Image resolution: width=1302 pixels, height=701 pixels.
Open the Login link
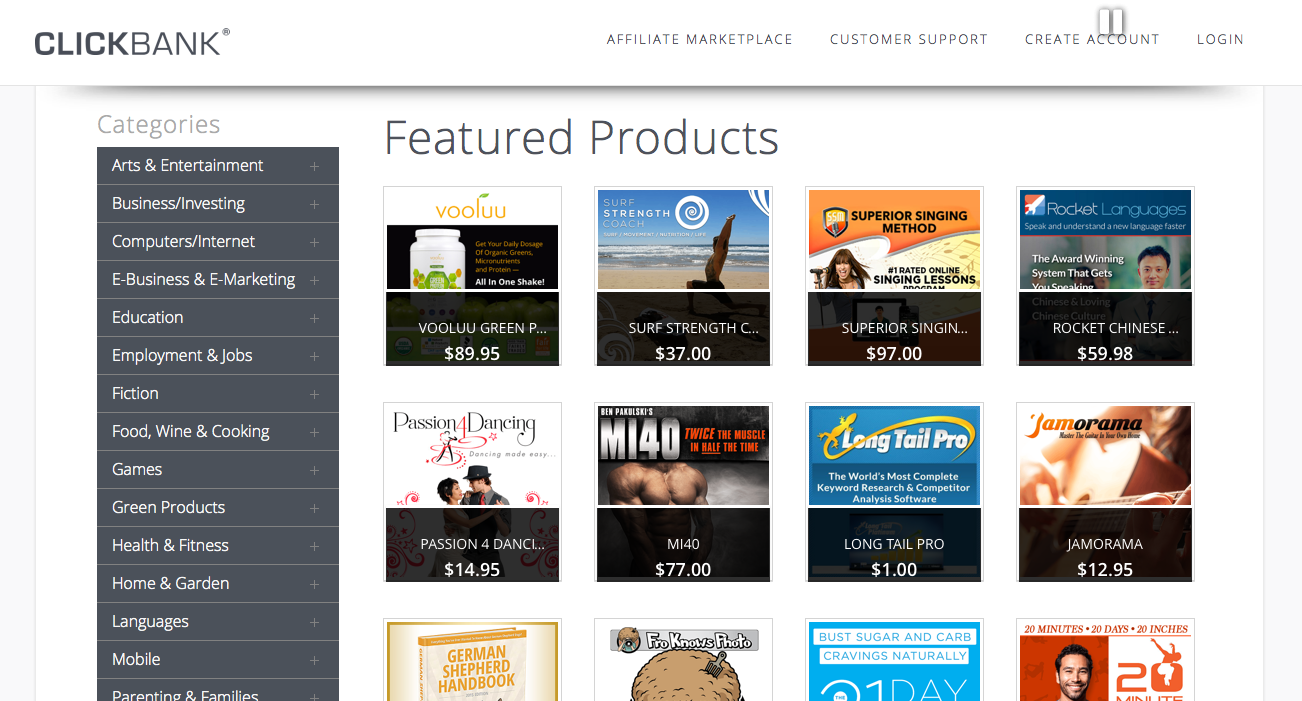[1220, 40]
